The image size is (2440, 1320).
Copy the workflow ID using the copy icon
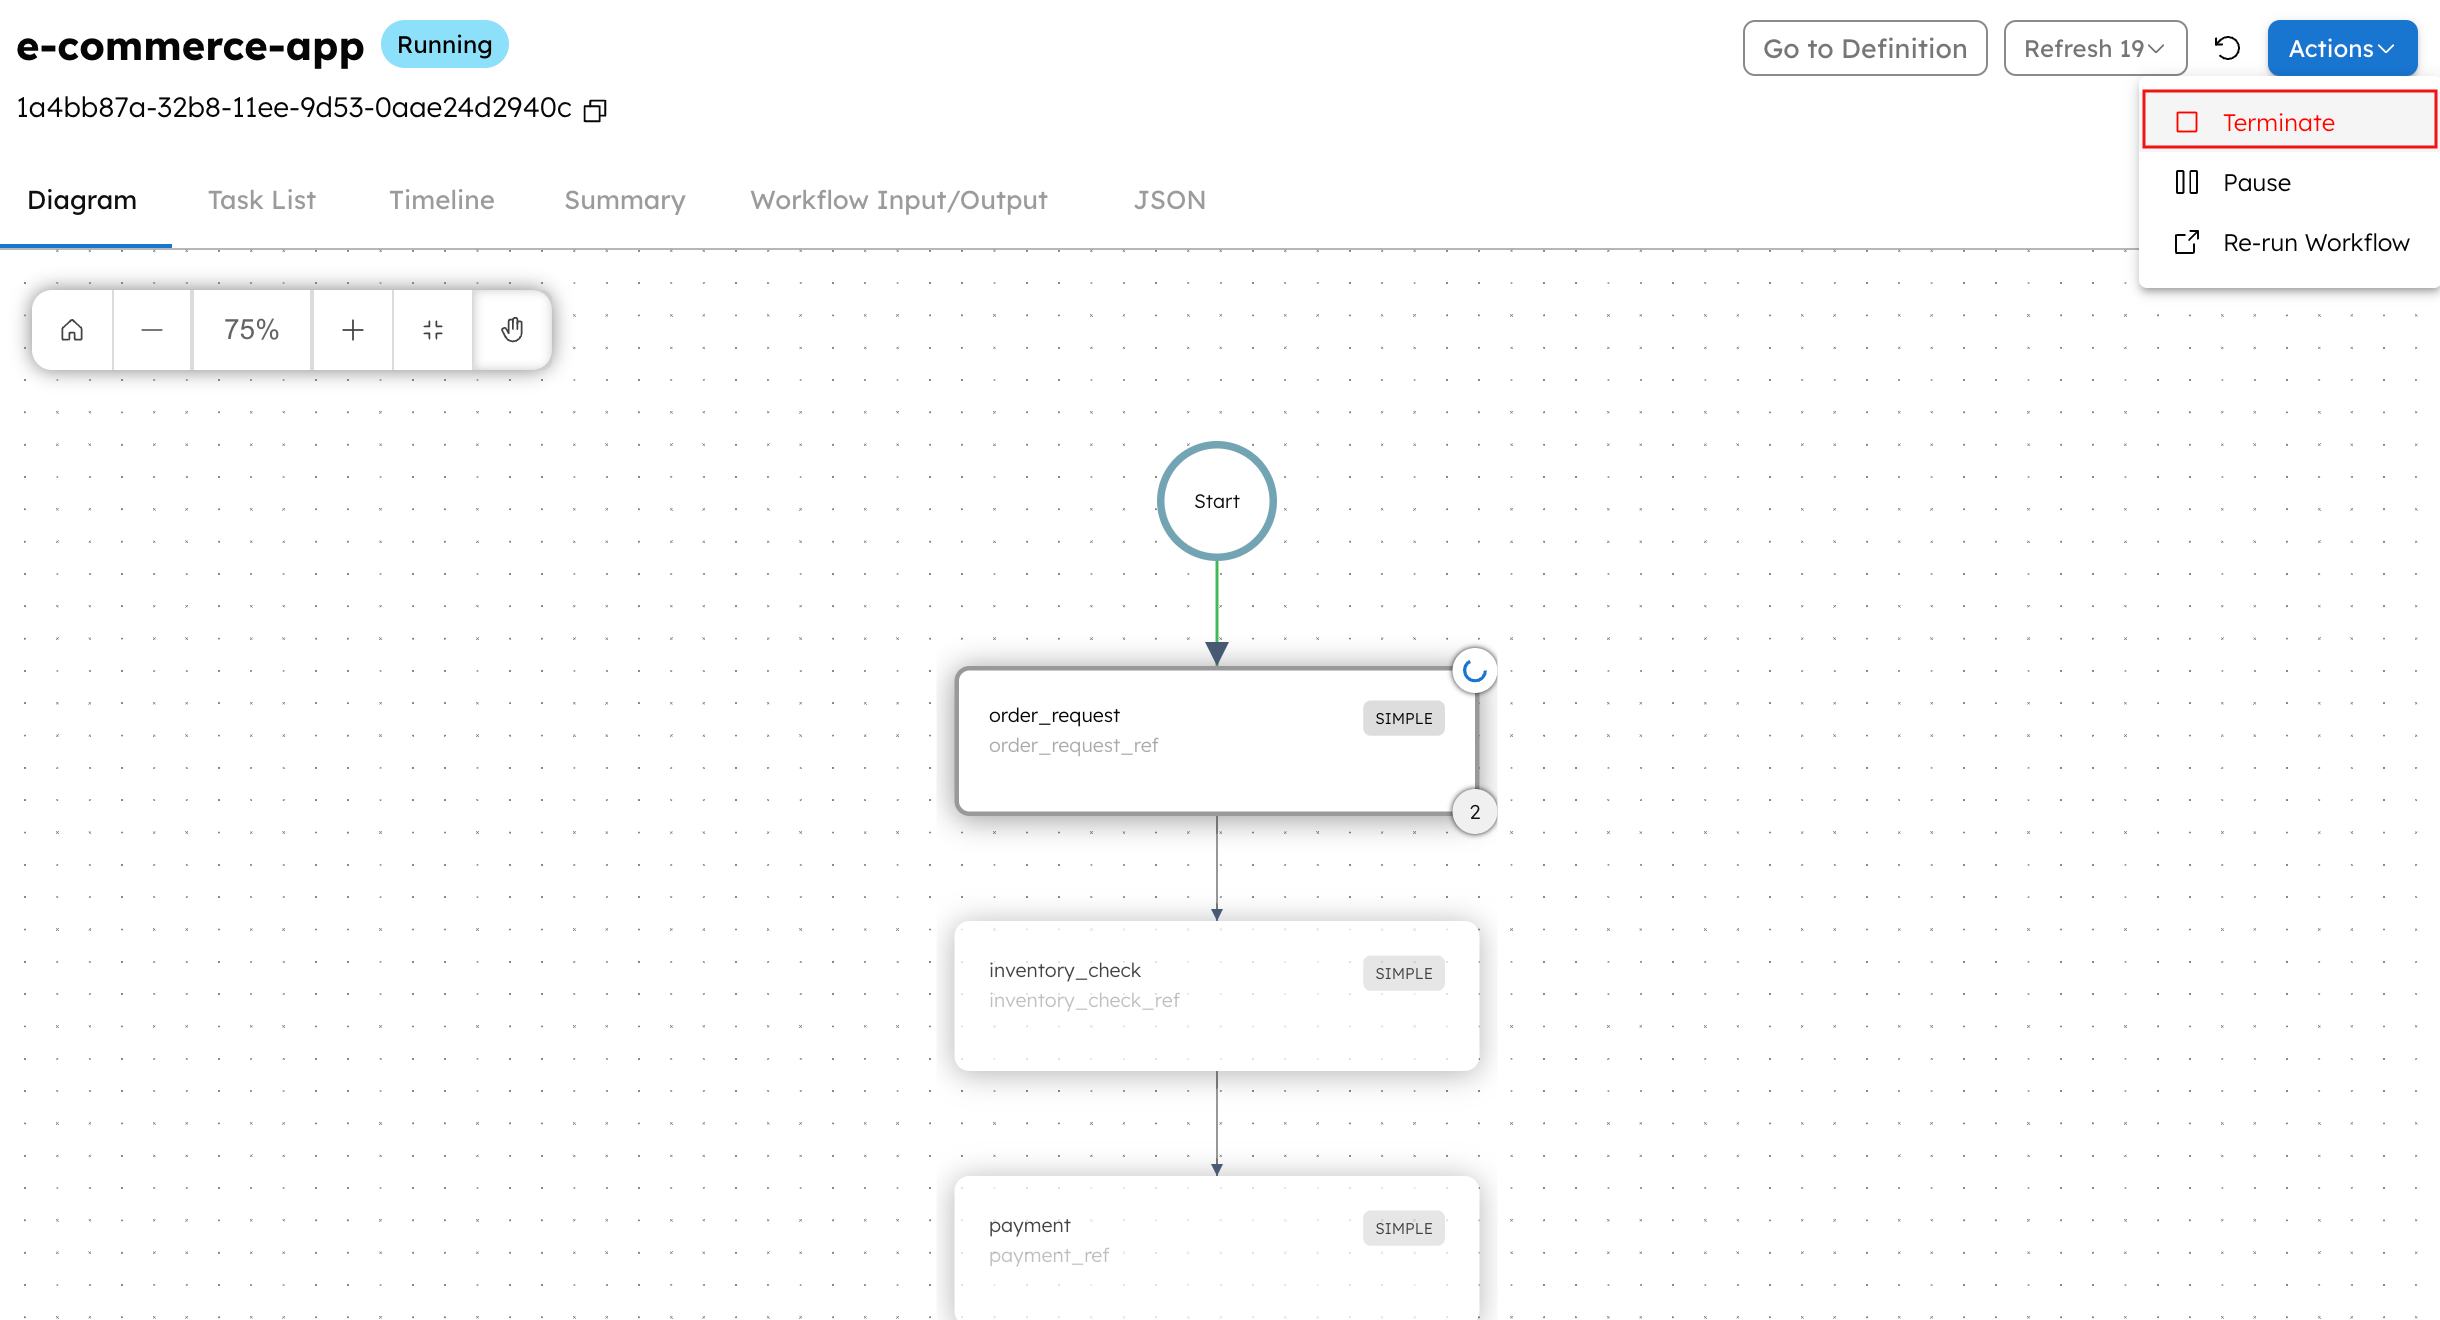pos(595,110)
